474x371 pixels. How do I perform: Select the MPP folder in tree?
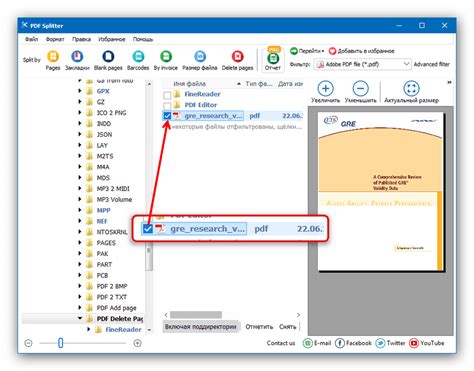click(x=103, y=210)
